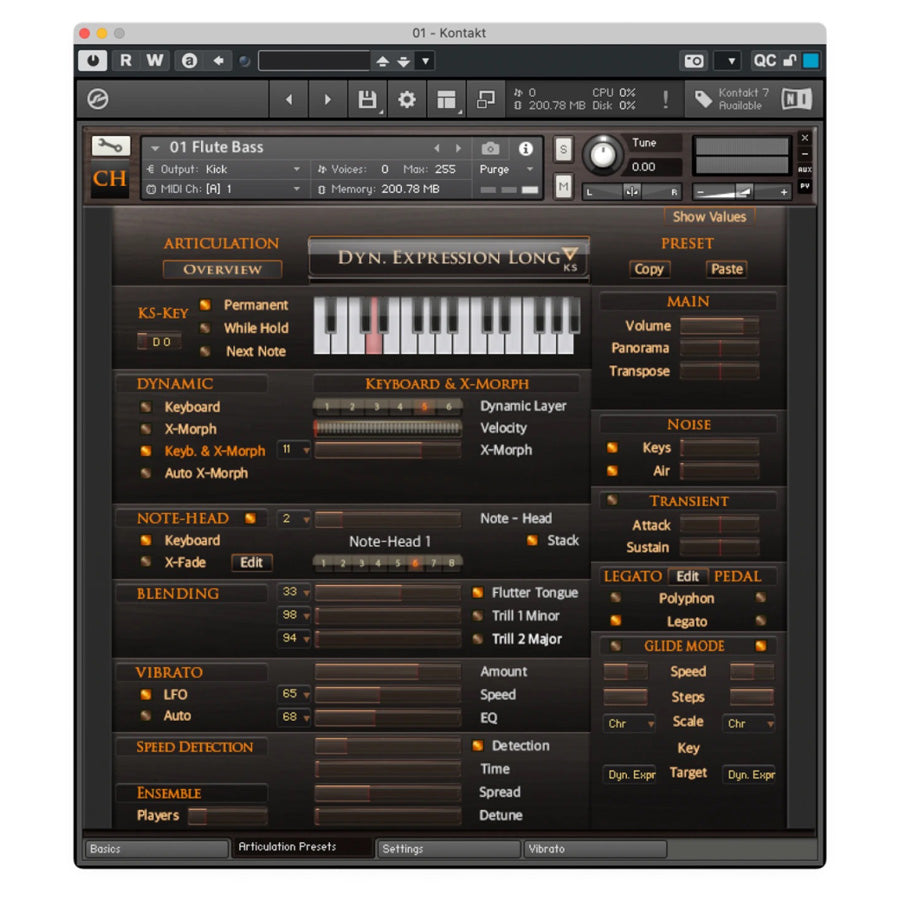Open vibrato Speed value 65 dropdown
This screenshot has width=900, height=900.
[x=294, y=694]
